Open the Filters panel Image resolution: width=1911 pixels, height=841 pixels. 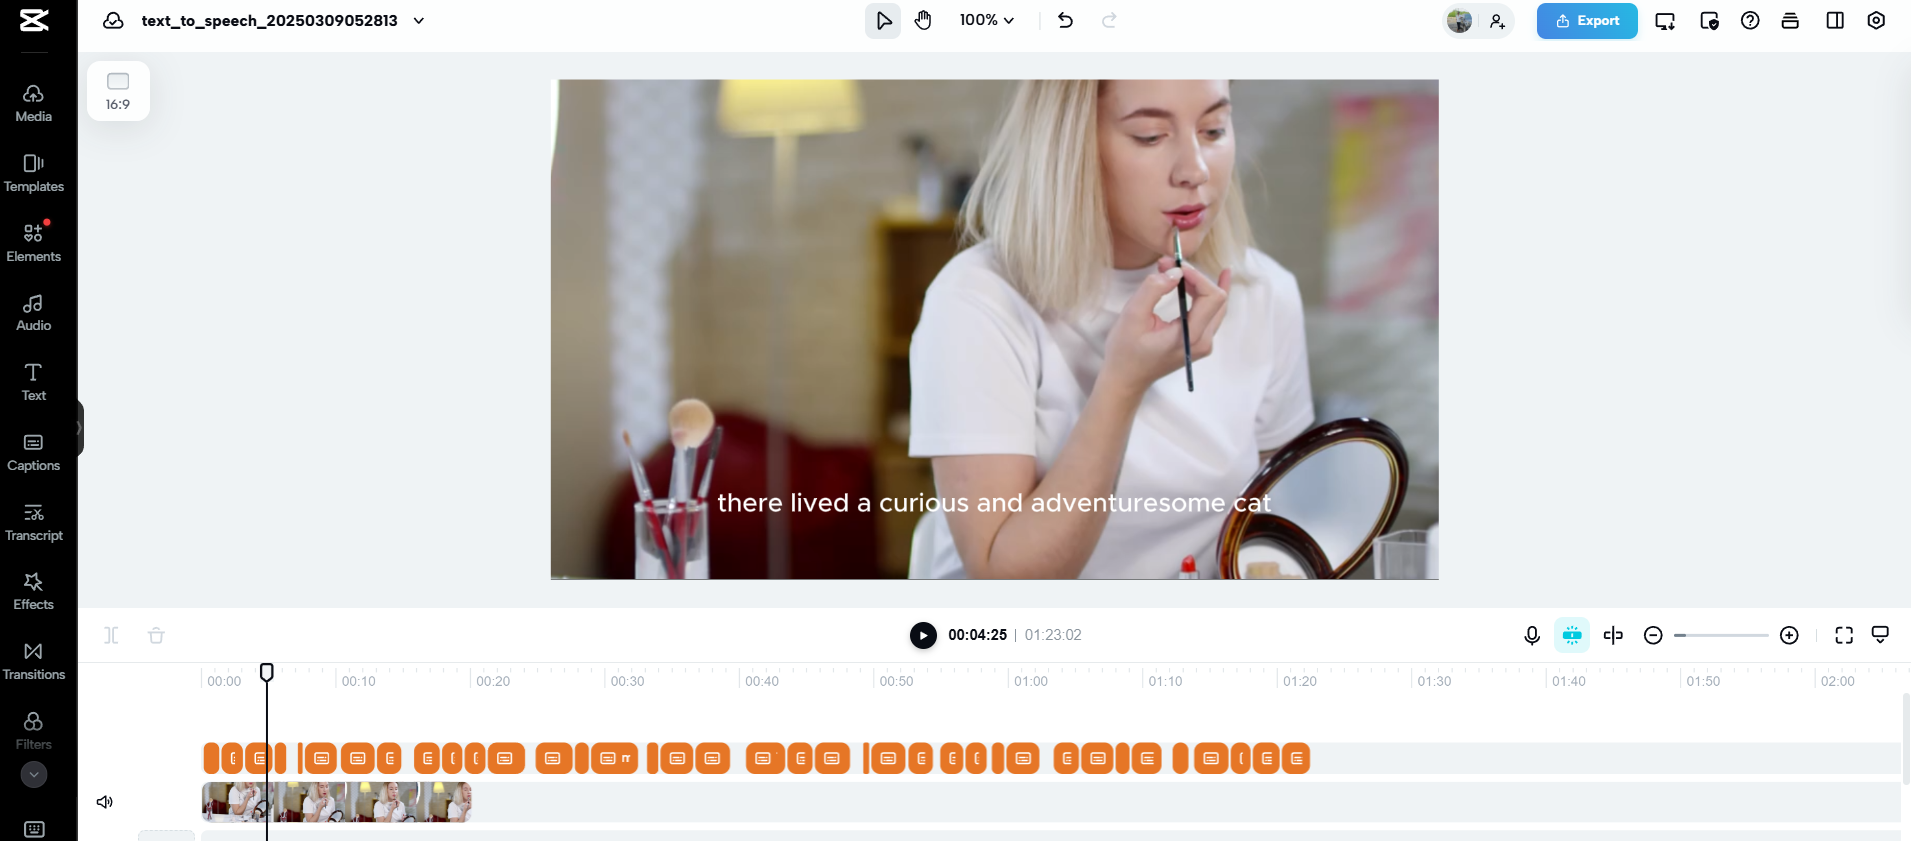coord(34,731)
